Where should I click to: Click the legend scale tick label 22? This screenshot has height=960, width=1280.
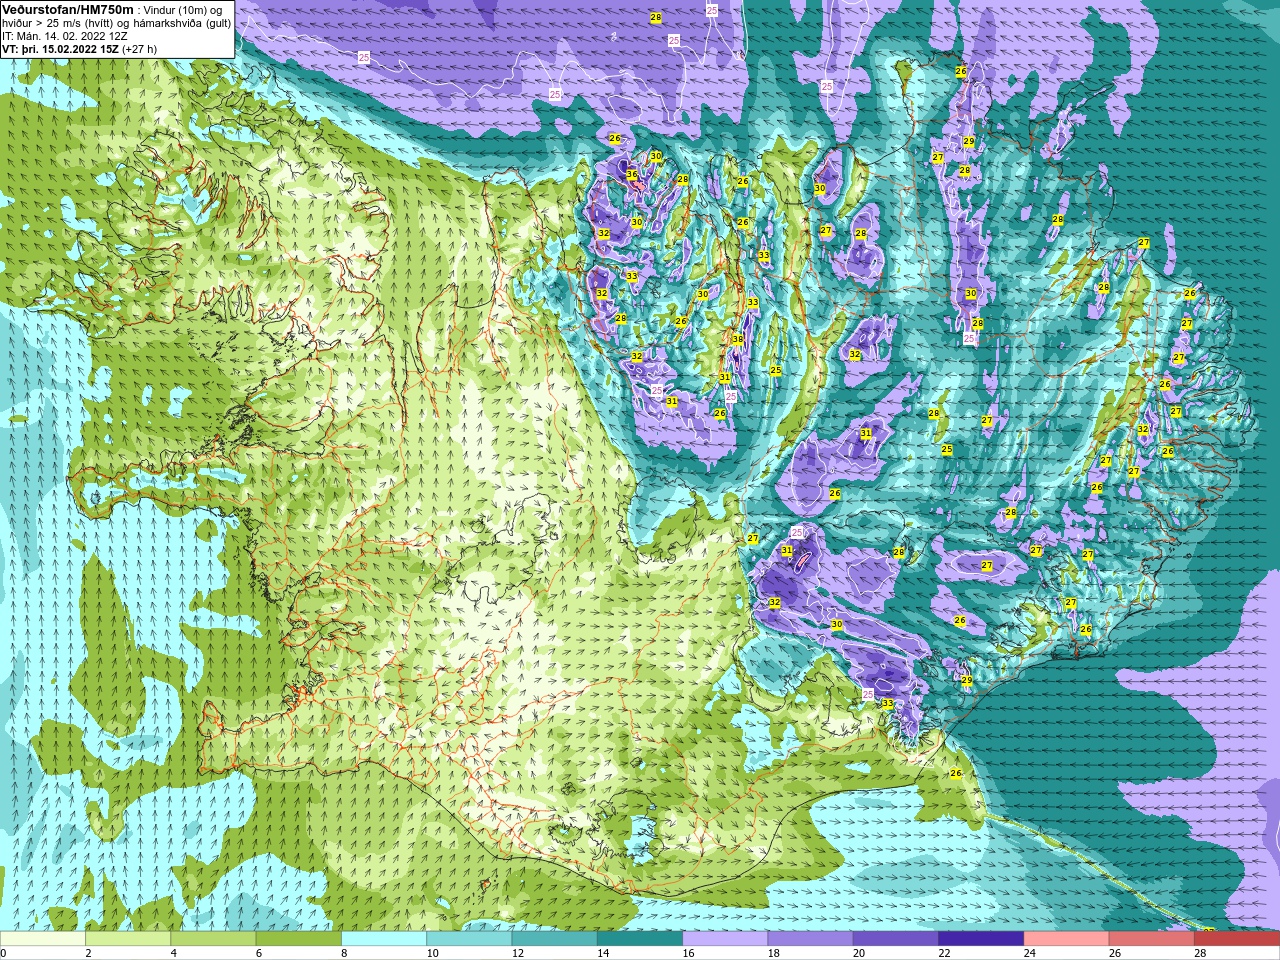[x=944, y=953]
